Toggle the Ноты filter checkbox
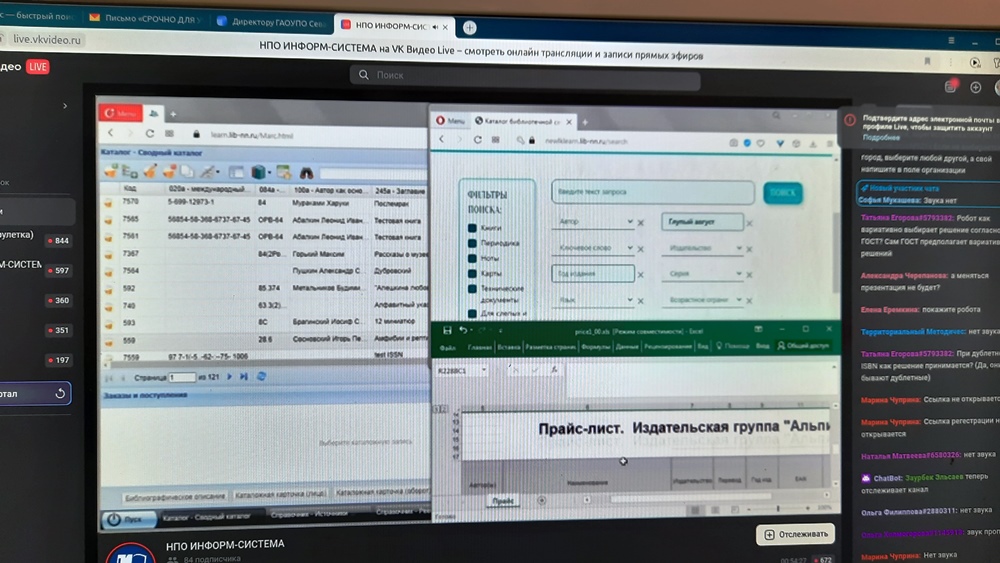Screen dimensions: 1000x563 tap(472, 258)
